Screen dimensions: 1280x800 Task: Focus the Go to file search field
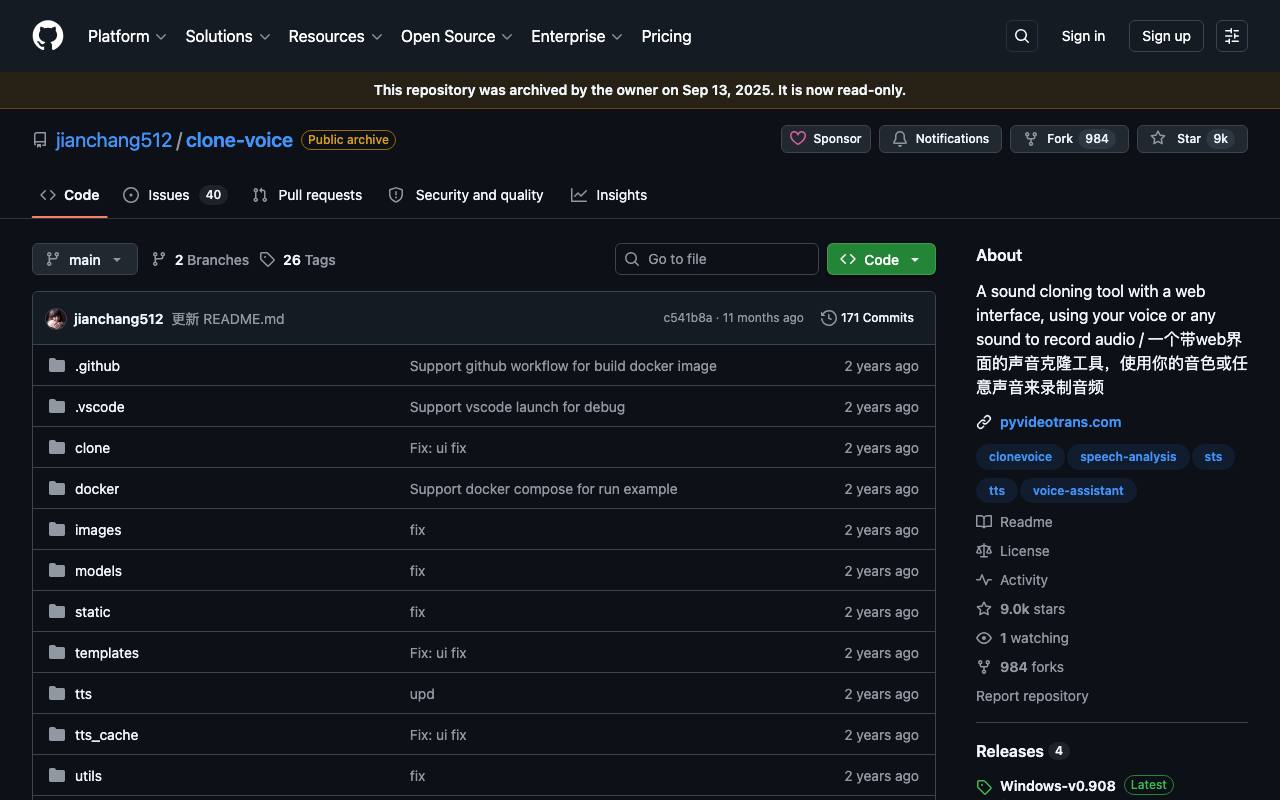pyautogui.click(x=717, y=259)
